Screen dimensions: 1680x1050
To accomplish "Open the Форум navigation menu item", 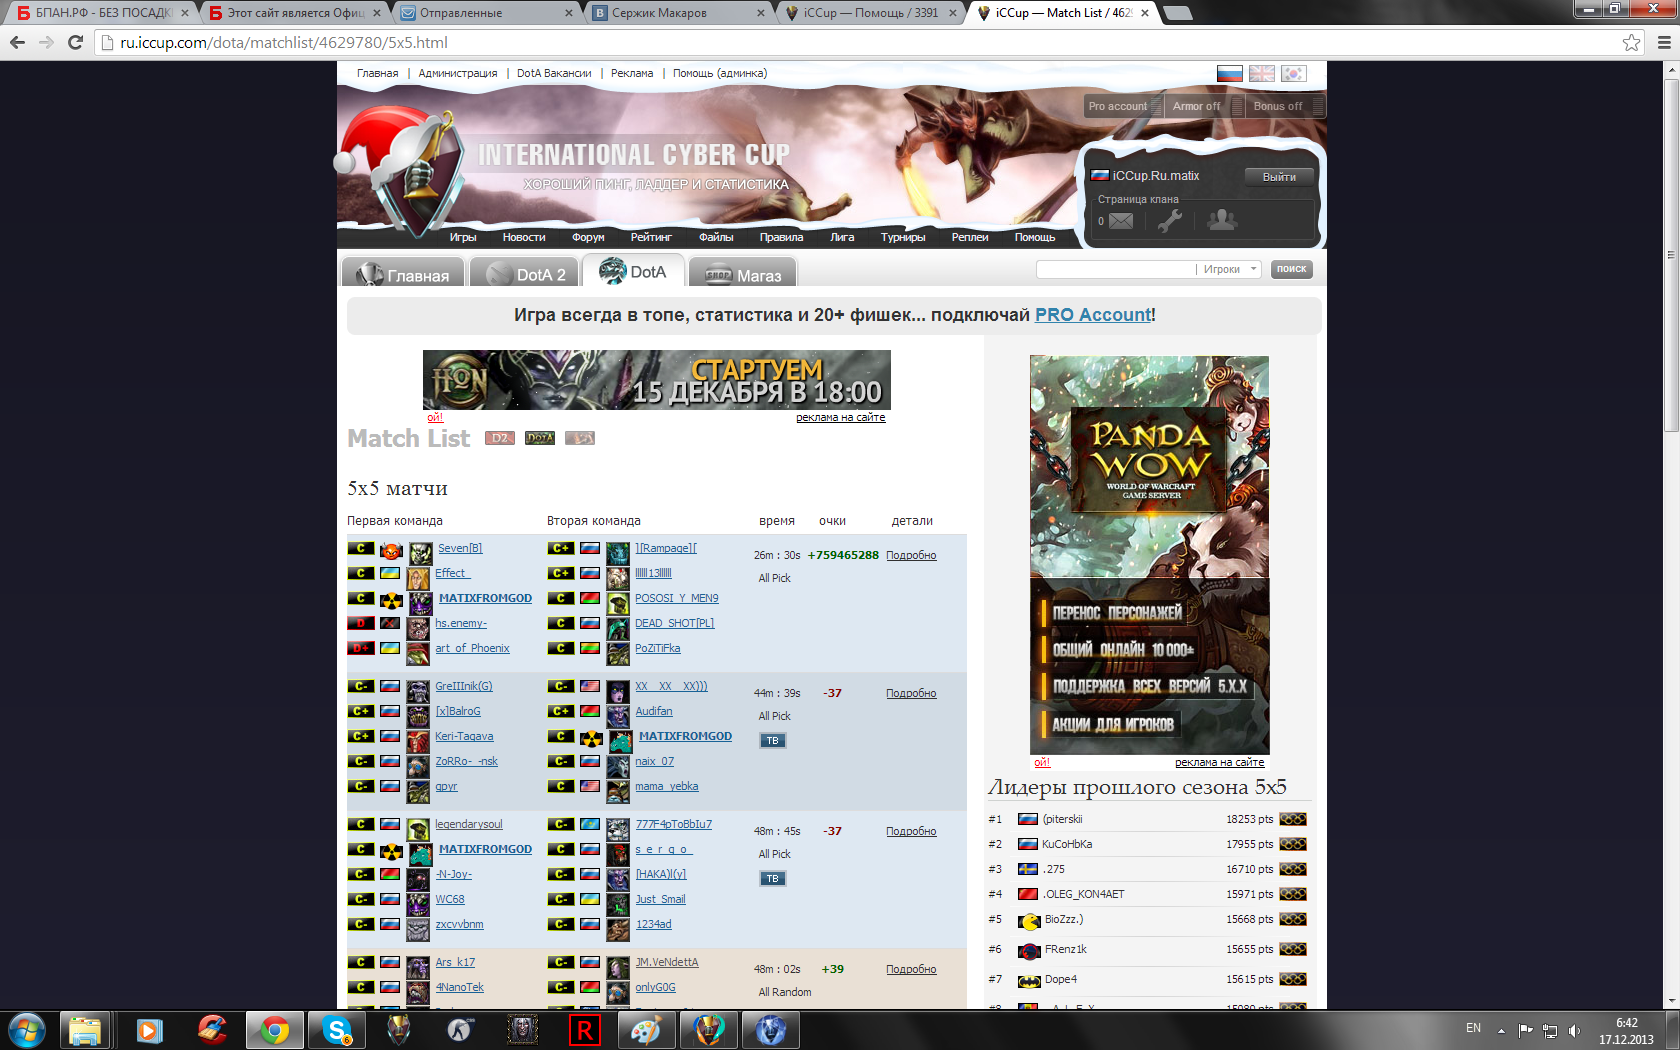I will click(588, 237).
